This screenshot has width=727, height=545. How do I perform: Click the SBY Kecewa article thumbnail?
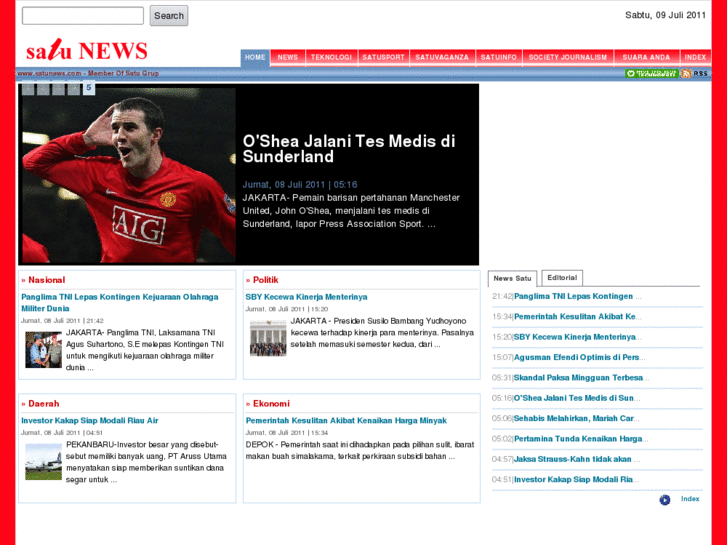click(x=268, y=338)
